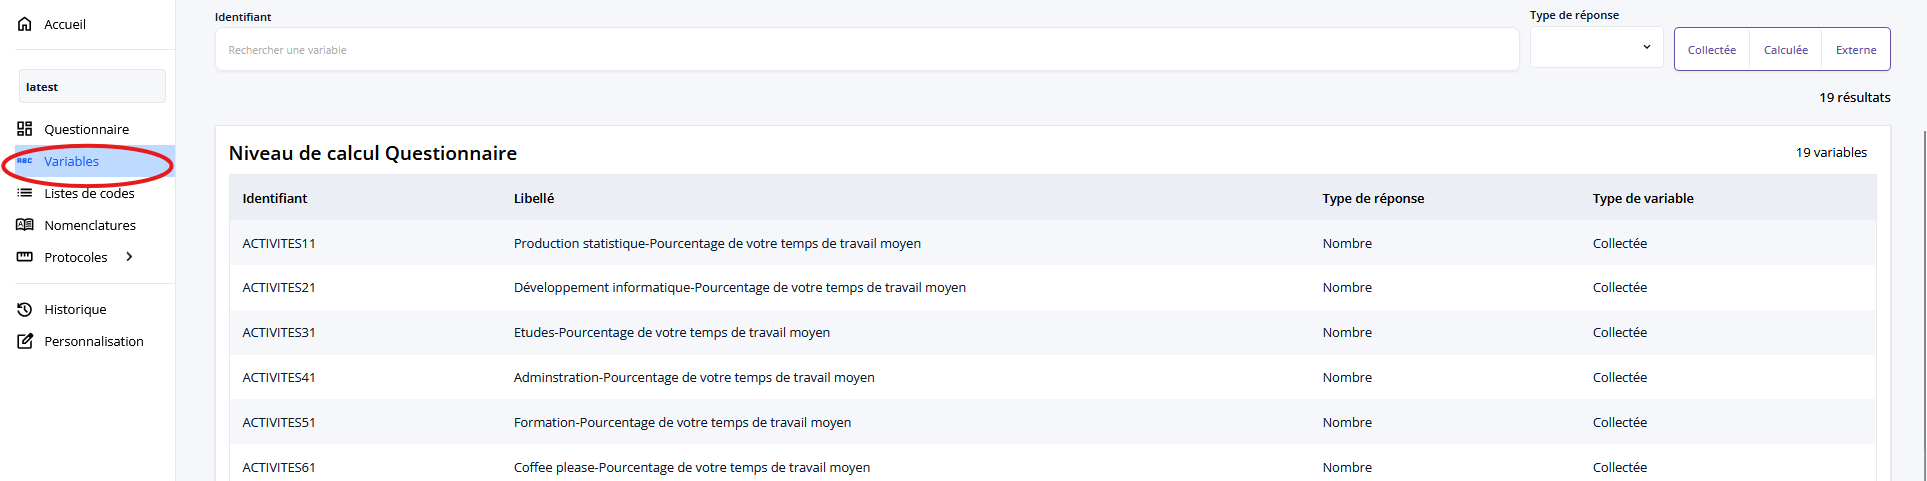This screenshot has width=1927, height=481.
Task: Toggle the Collectée variable type filter
Action: (1711, 50)
